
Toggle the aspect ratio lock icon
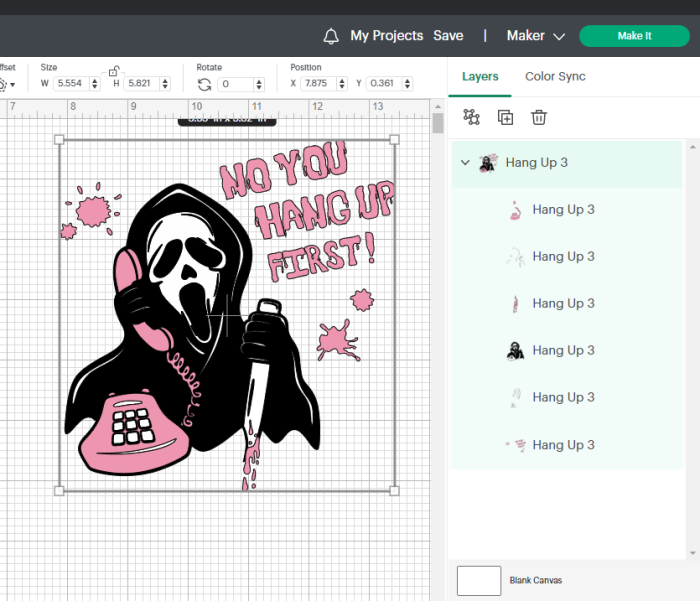point(113,71)
